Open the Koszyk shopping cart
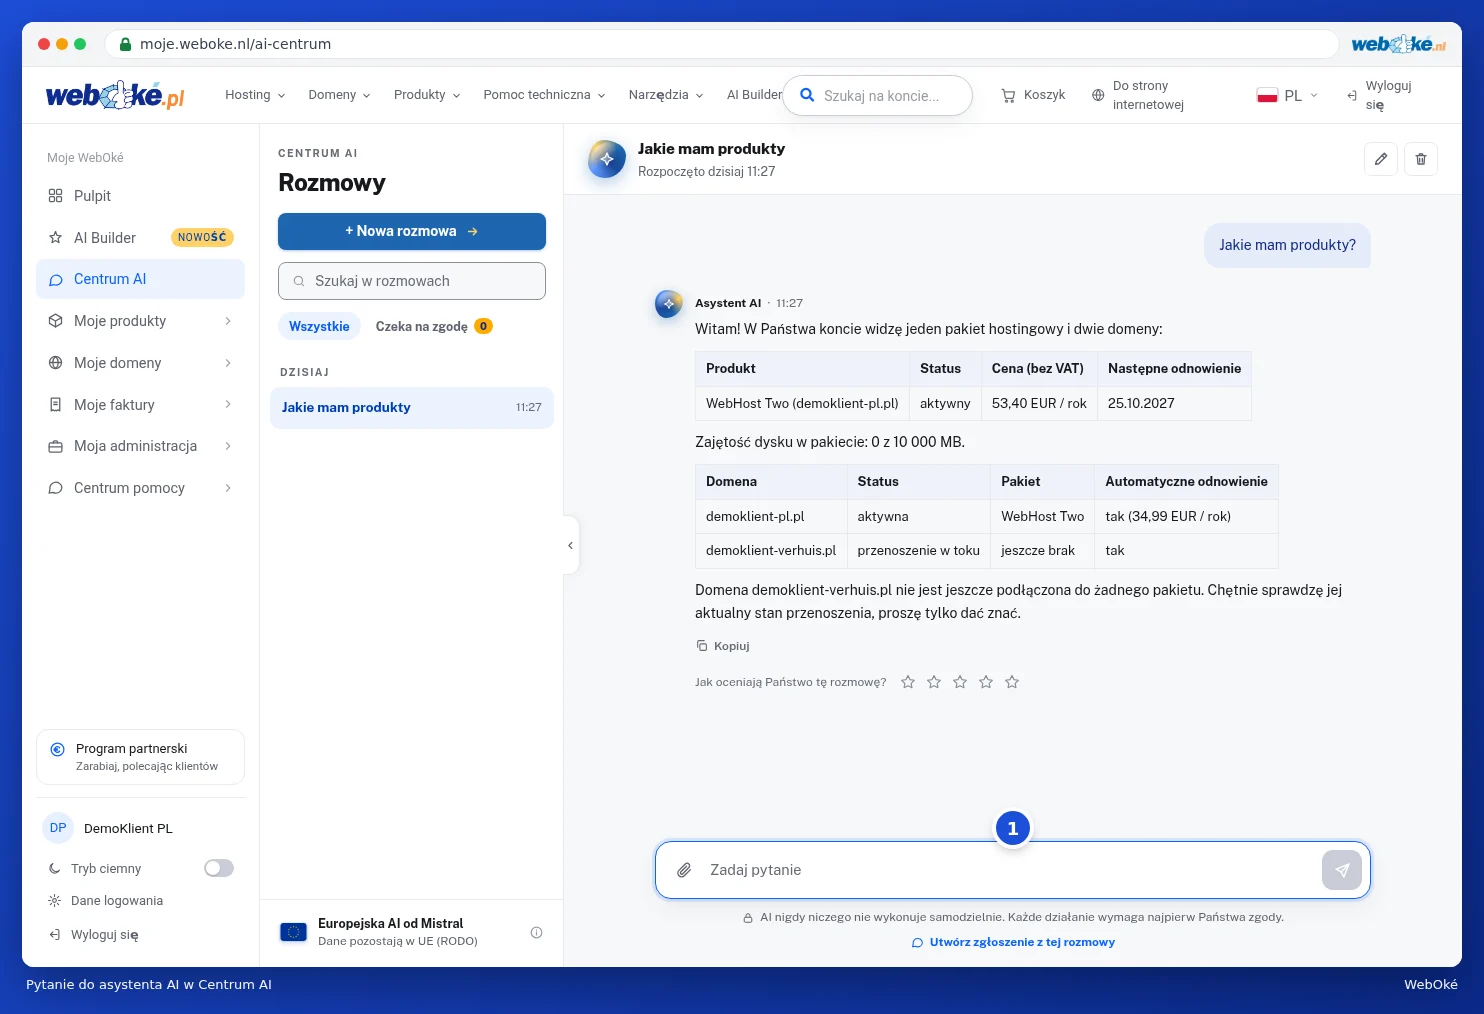Viewport: 1484px width, 1014px height. (x=1034, y=95)
